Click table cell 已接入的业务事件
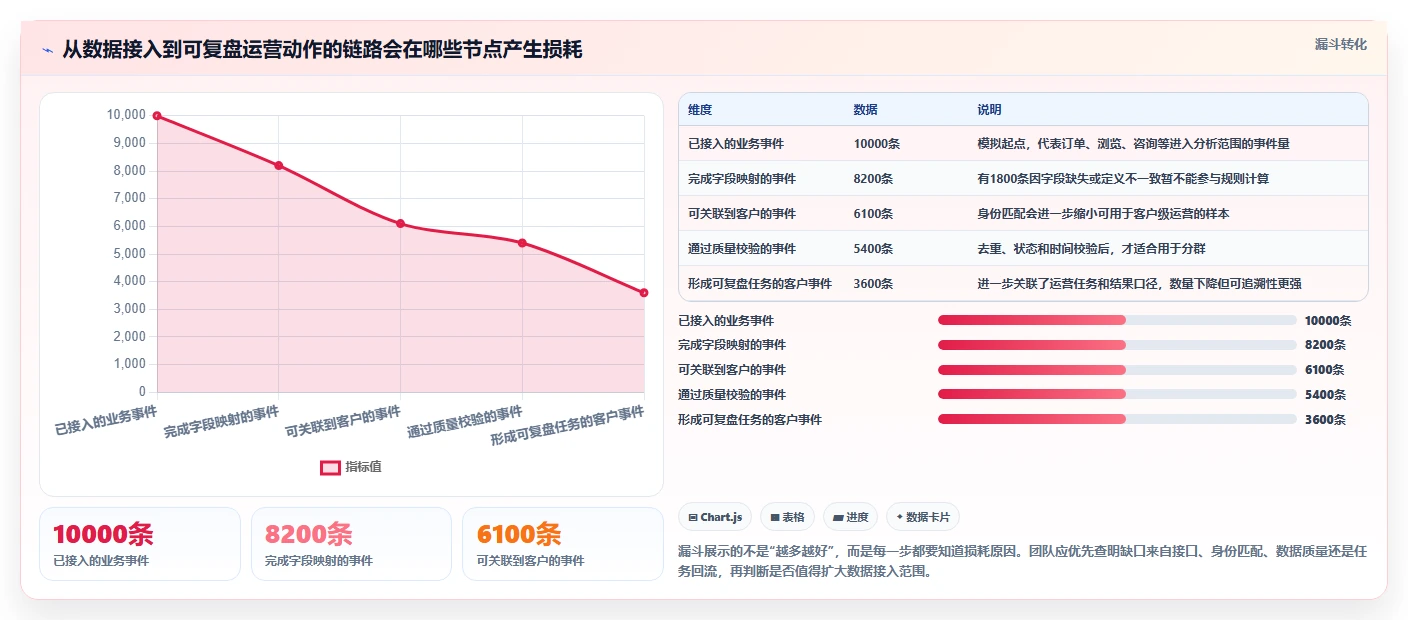This screenshot has height=620, width=1408. pos(736,144)
